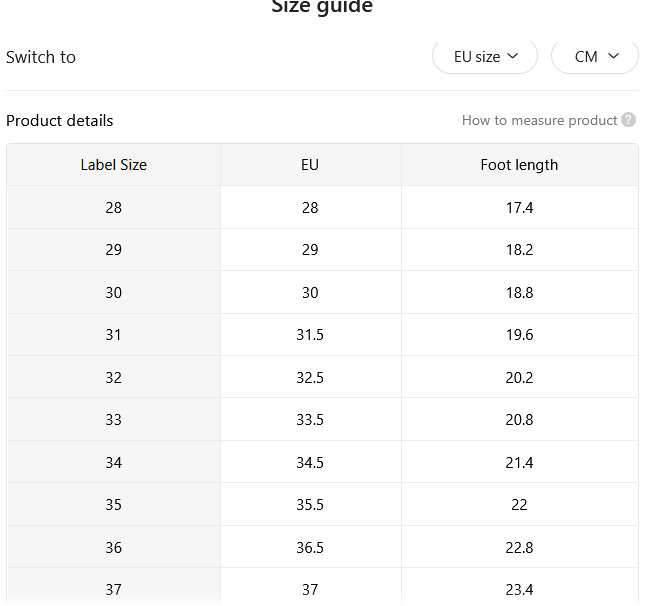The width and height of the screenshot is (647, 606).
Task: Select the Label Size 33 cell
Action: (x=113, y=420)
